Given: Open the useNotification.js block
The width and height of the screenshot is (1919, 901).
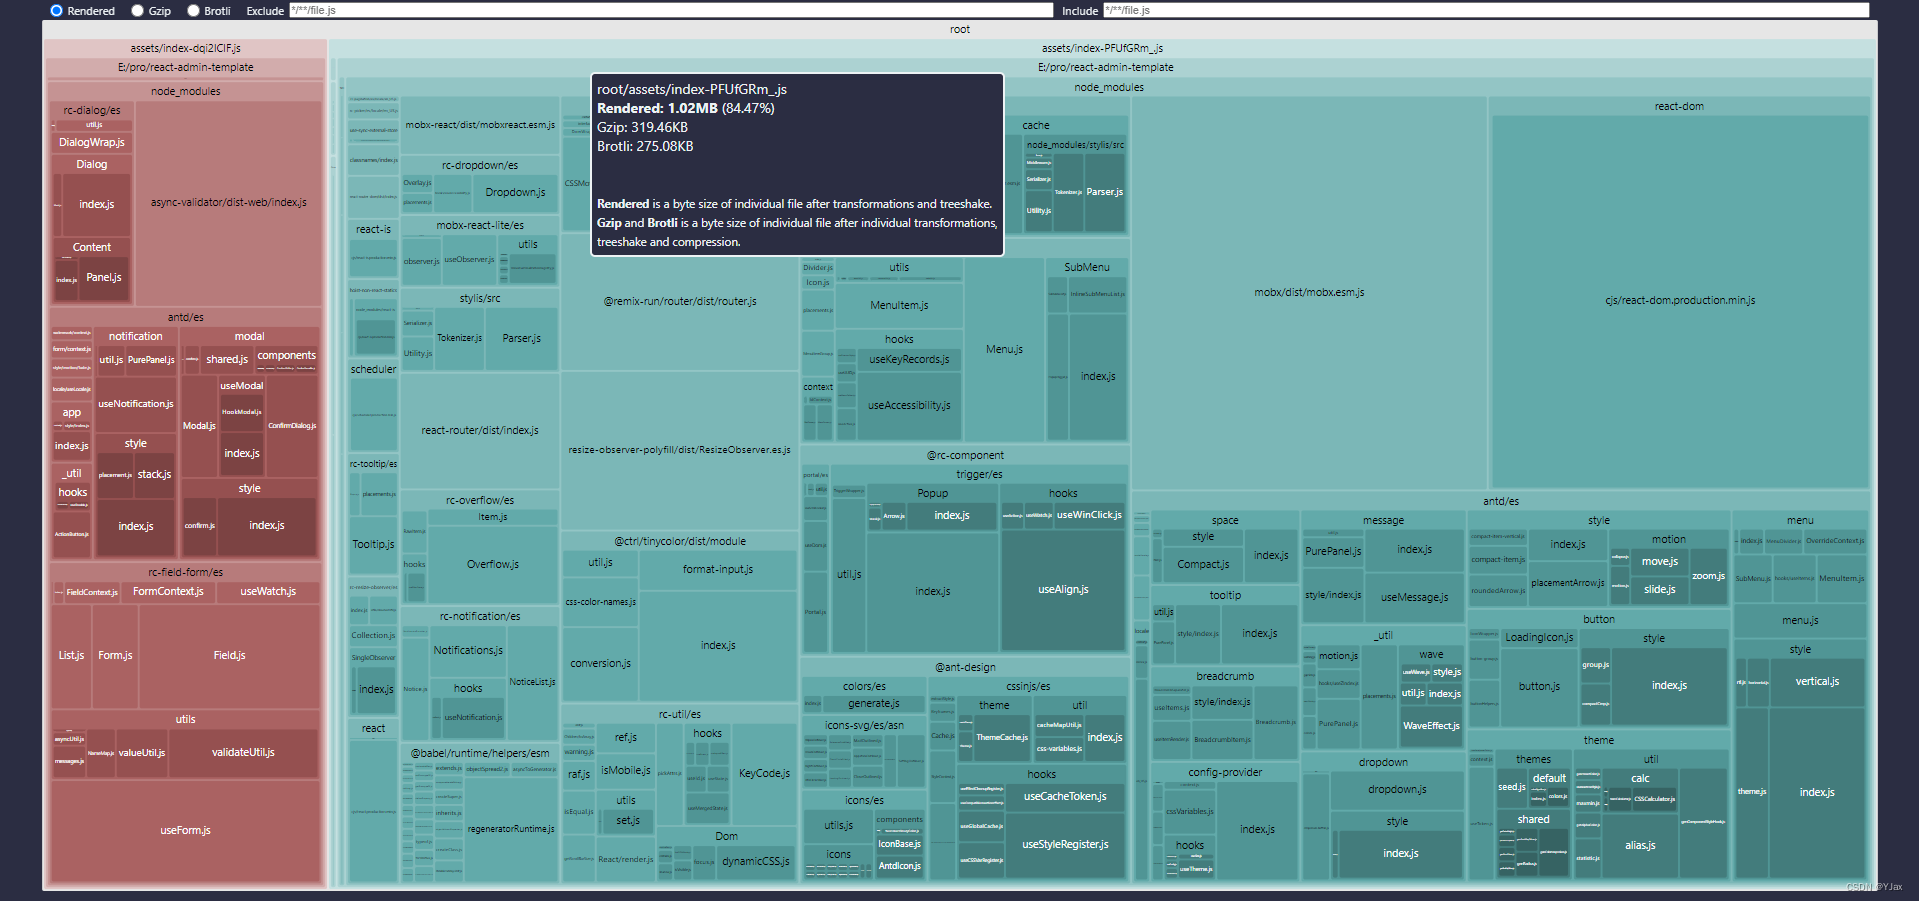Looking at the screenshot, I should coord(136,404).
